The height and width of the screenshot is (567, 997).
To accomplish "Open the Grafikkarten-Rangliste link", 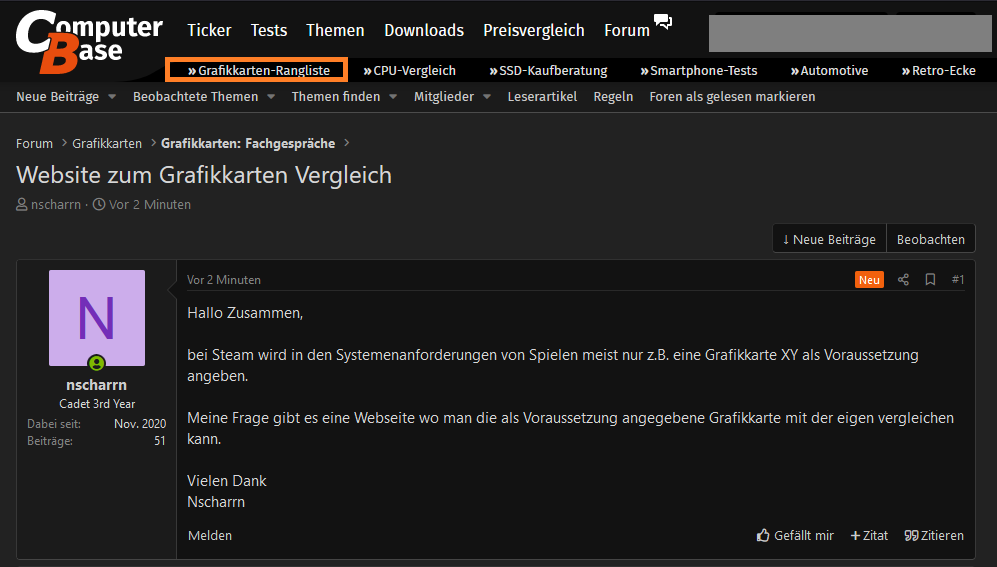I will click(x=258, y=71).
